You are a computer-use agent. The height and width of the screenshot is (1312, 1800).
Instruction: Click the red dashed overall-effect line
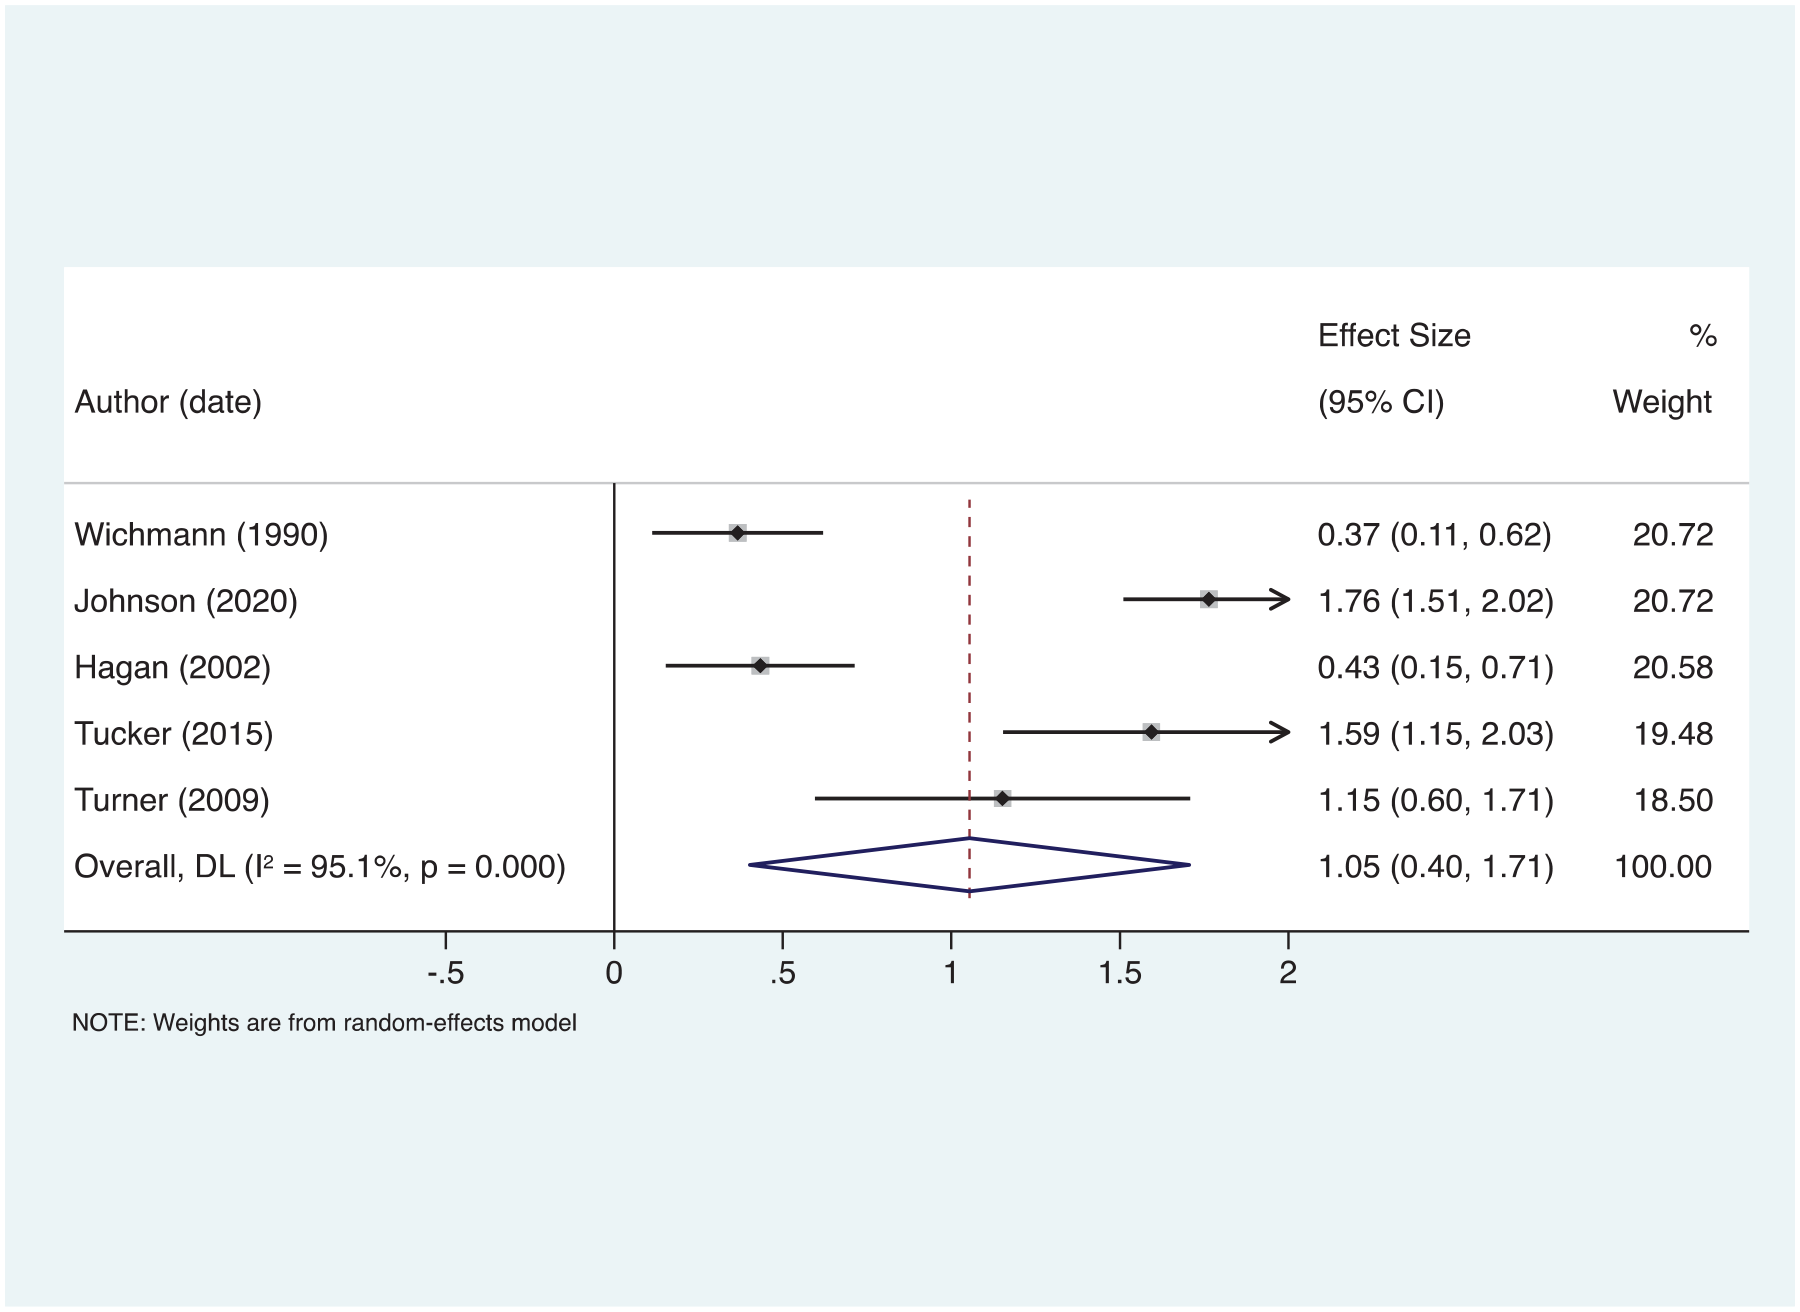[969, 697]
